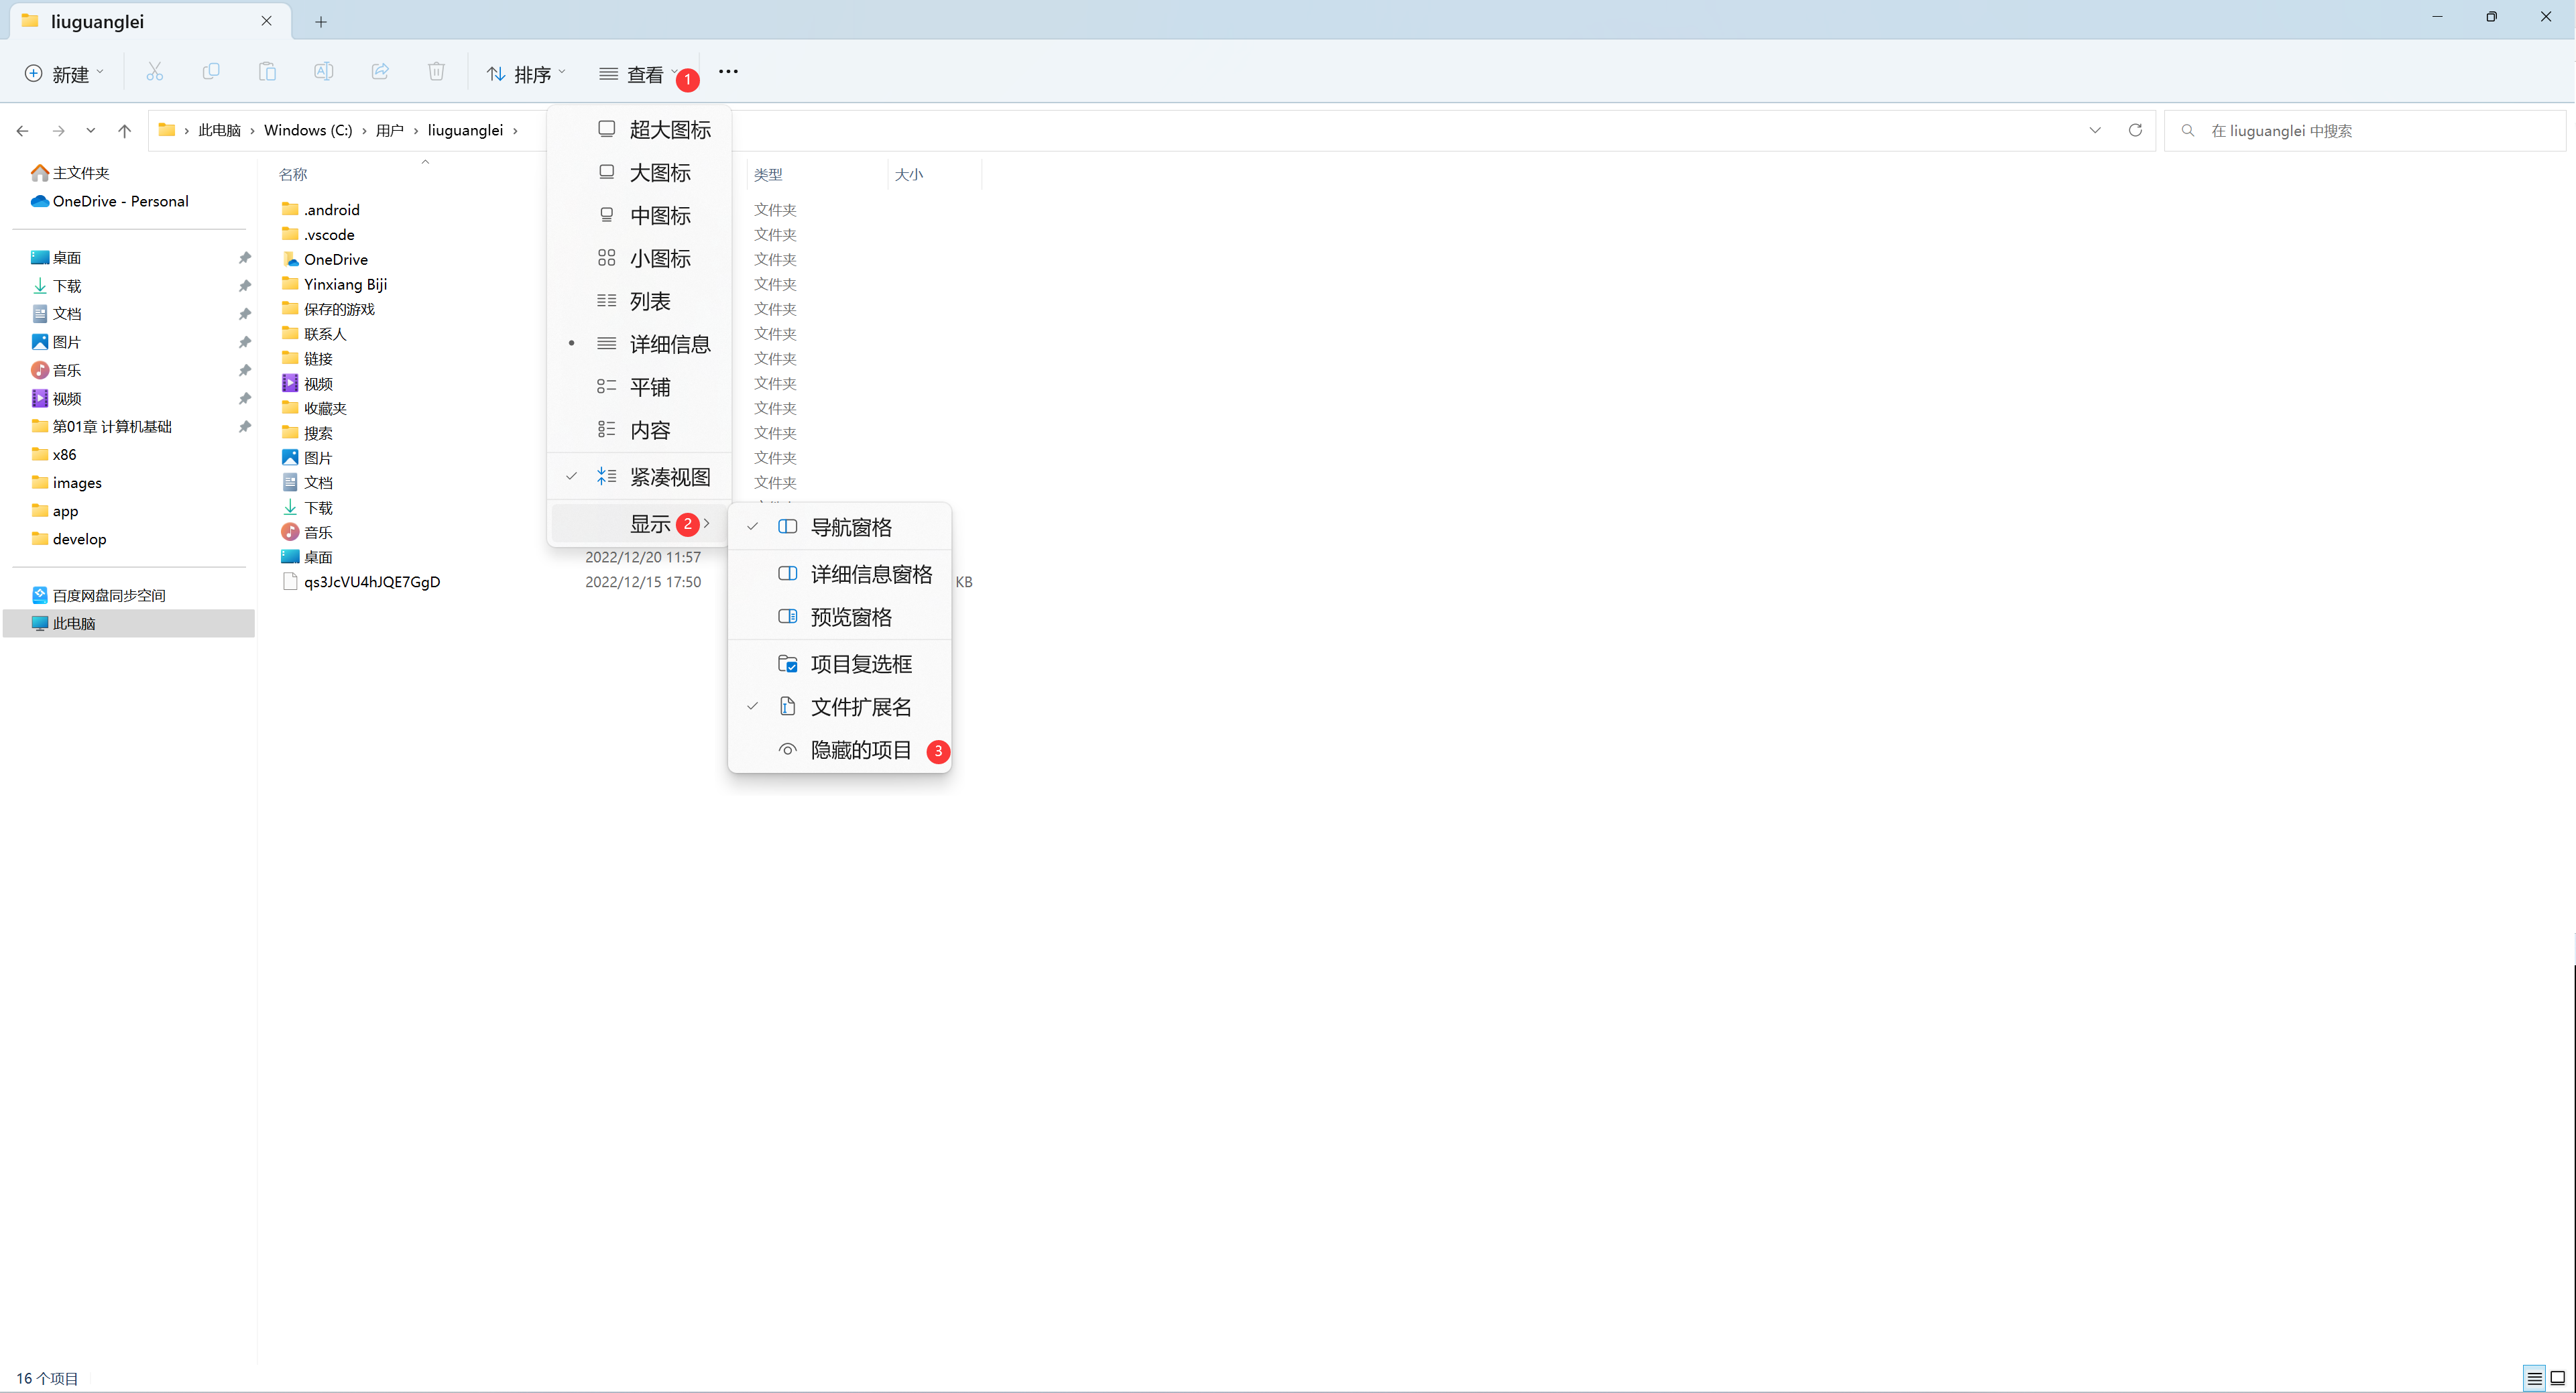Switch to large thumbnails view in status bar
Viewport: 2576px width, 1393px height.
pos(2558,1378)
